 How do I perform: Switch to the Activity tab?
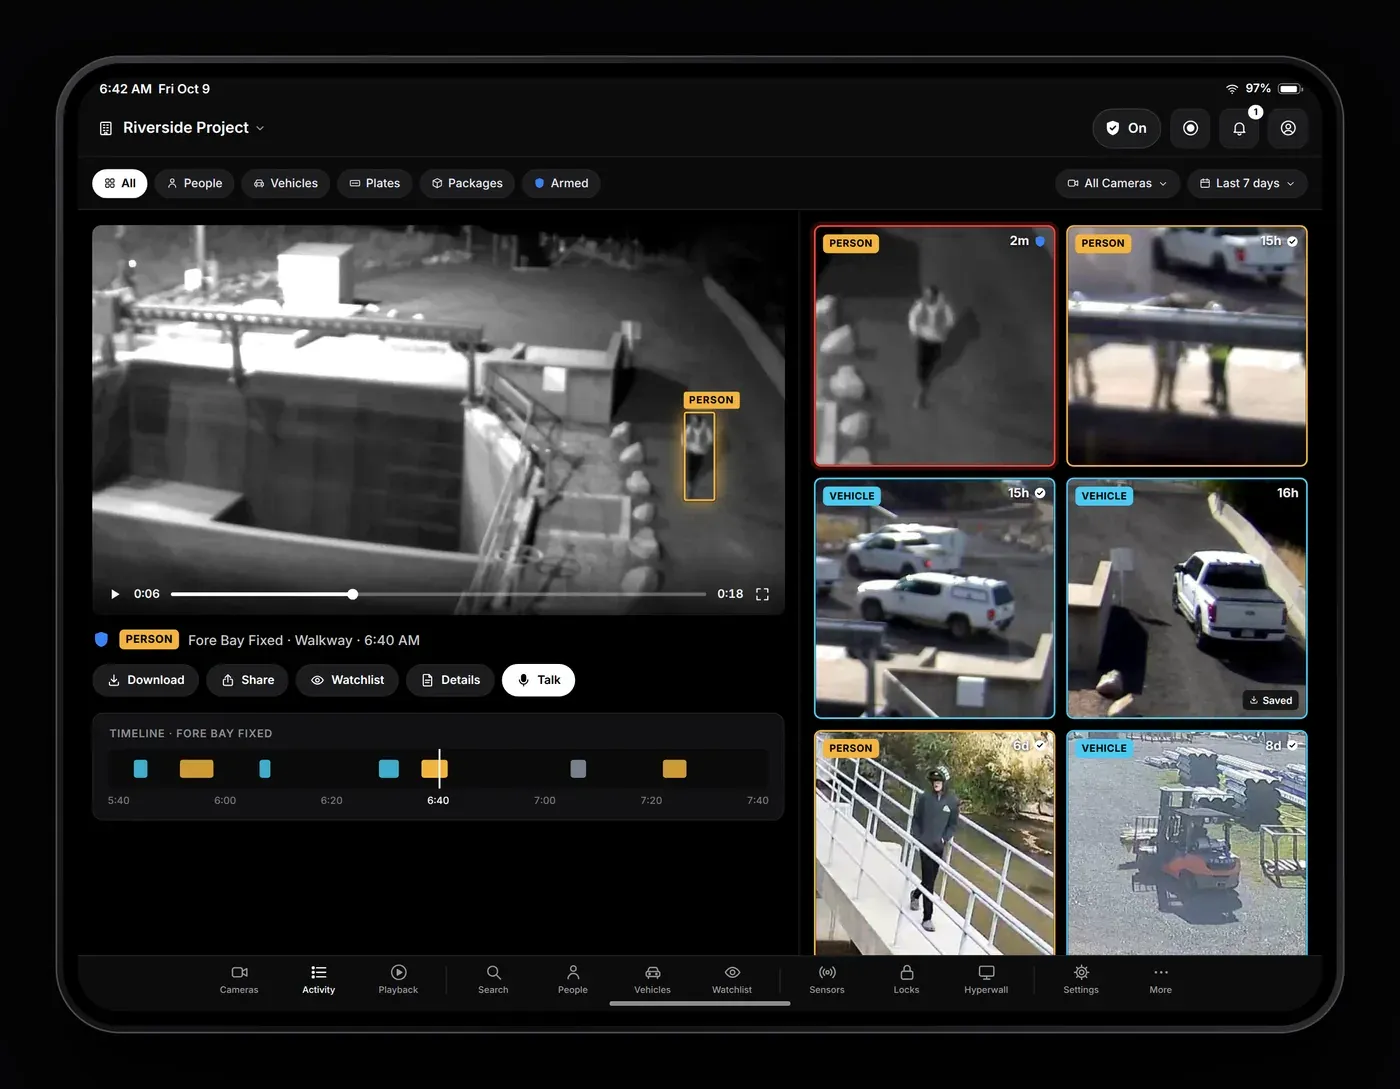pyautogui.click(x=318, y=979)
